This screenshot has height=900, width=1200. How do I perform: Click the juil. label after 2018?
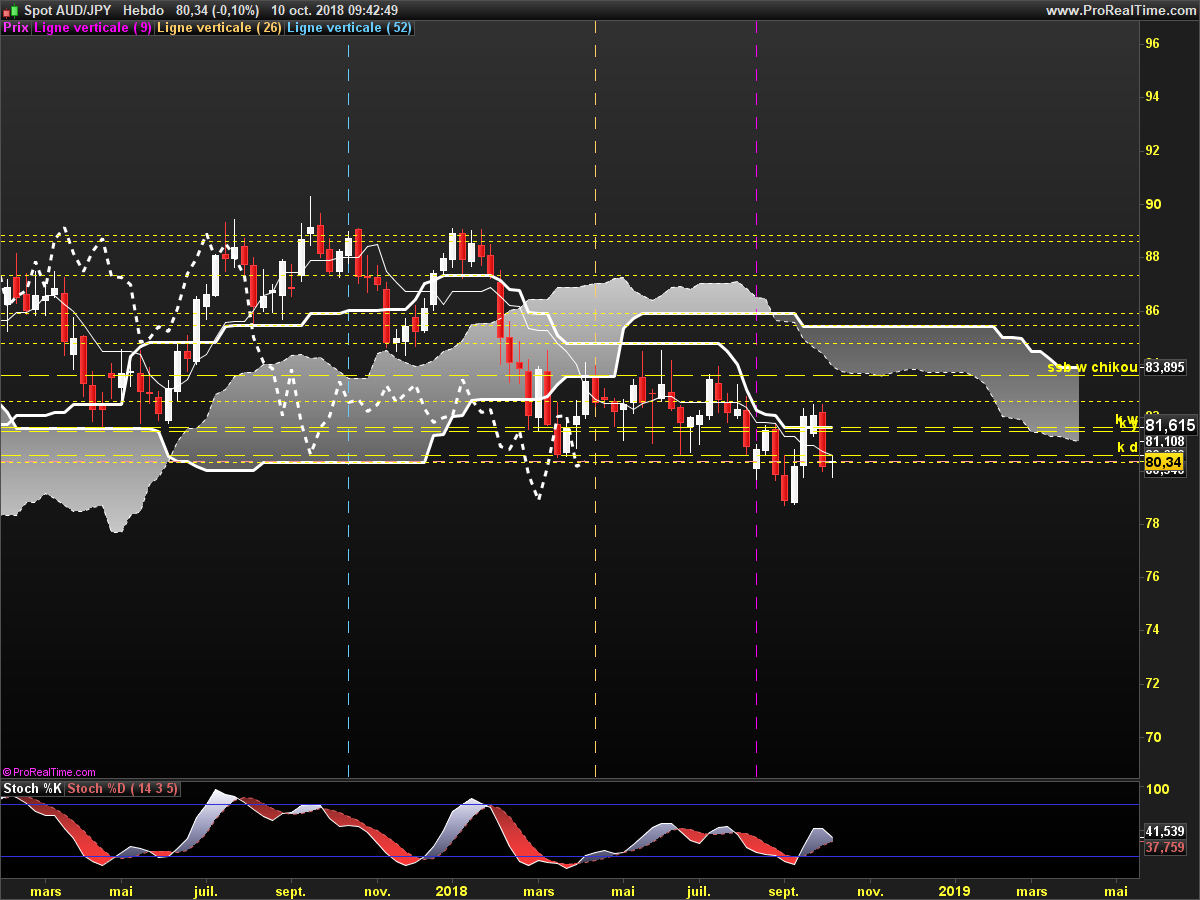(x=698, y=890)
